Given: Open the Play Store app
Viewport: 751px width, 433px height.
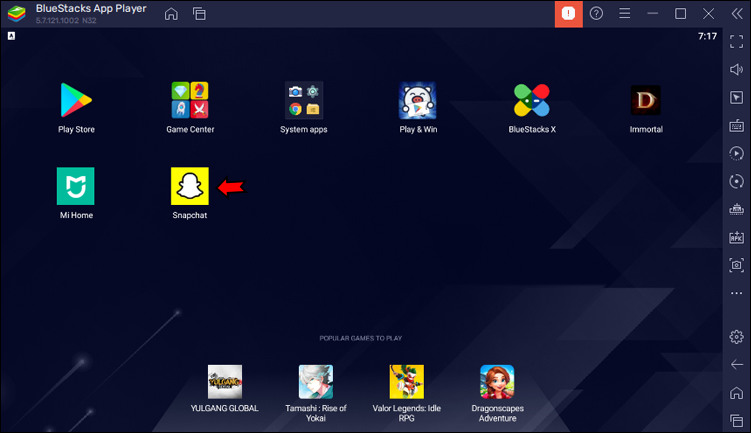Looking at the screenshot, I should [x=76, y=100].
